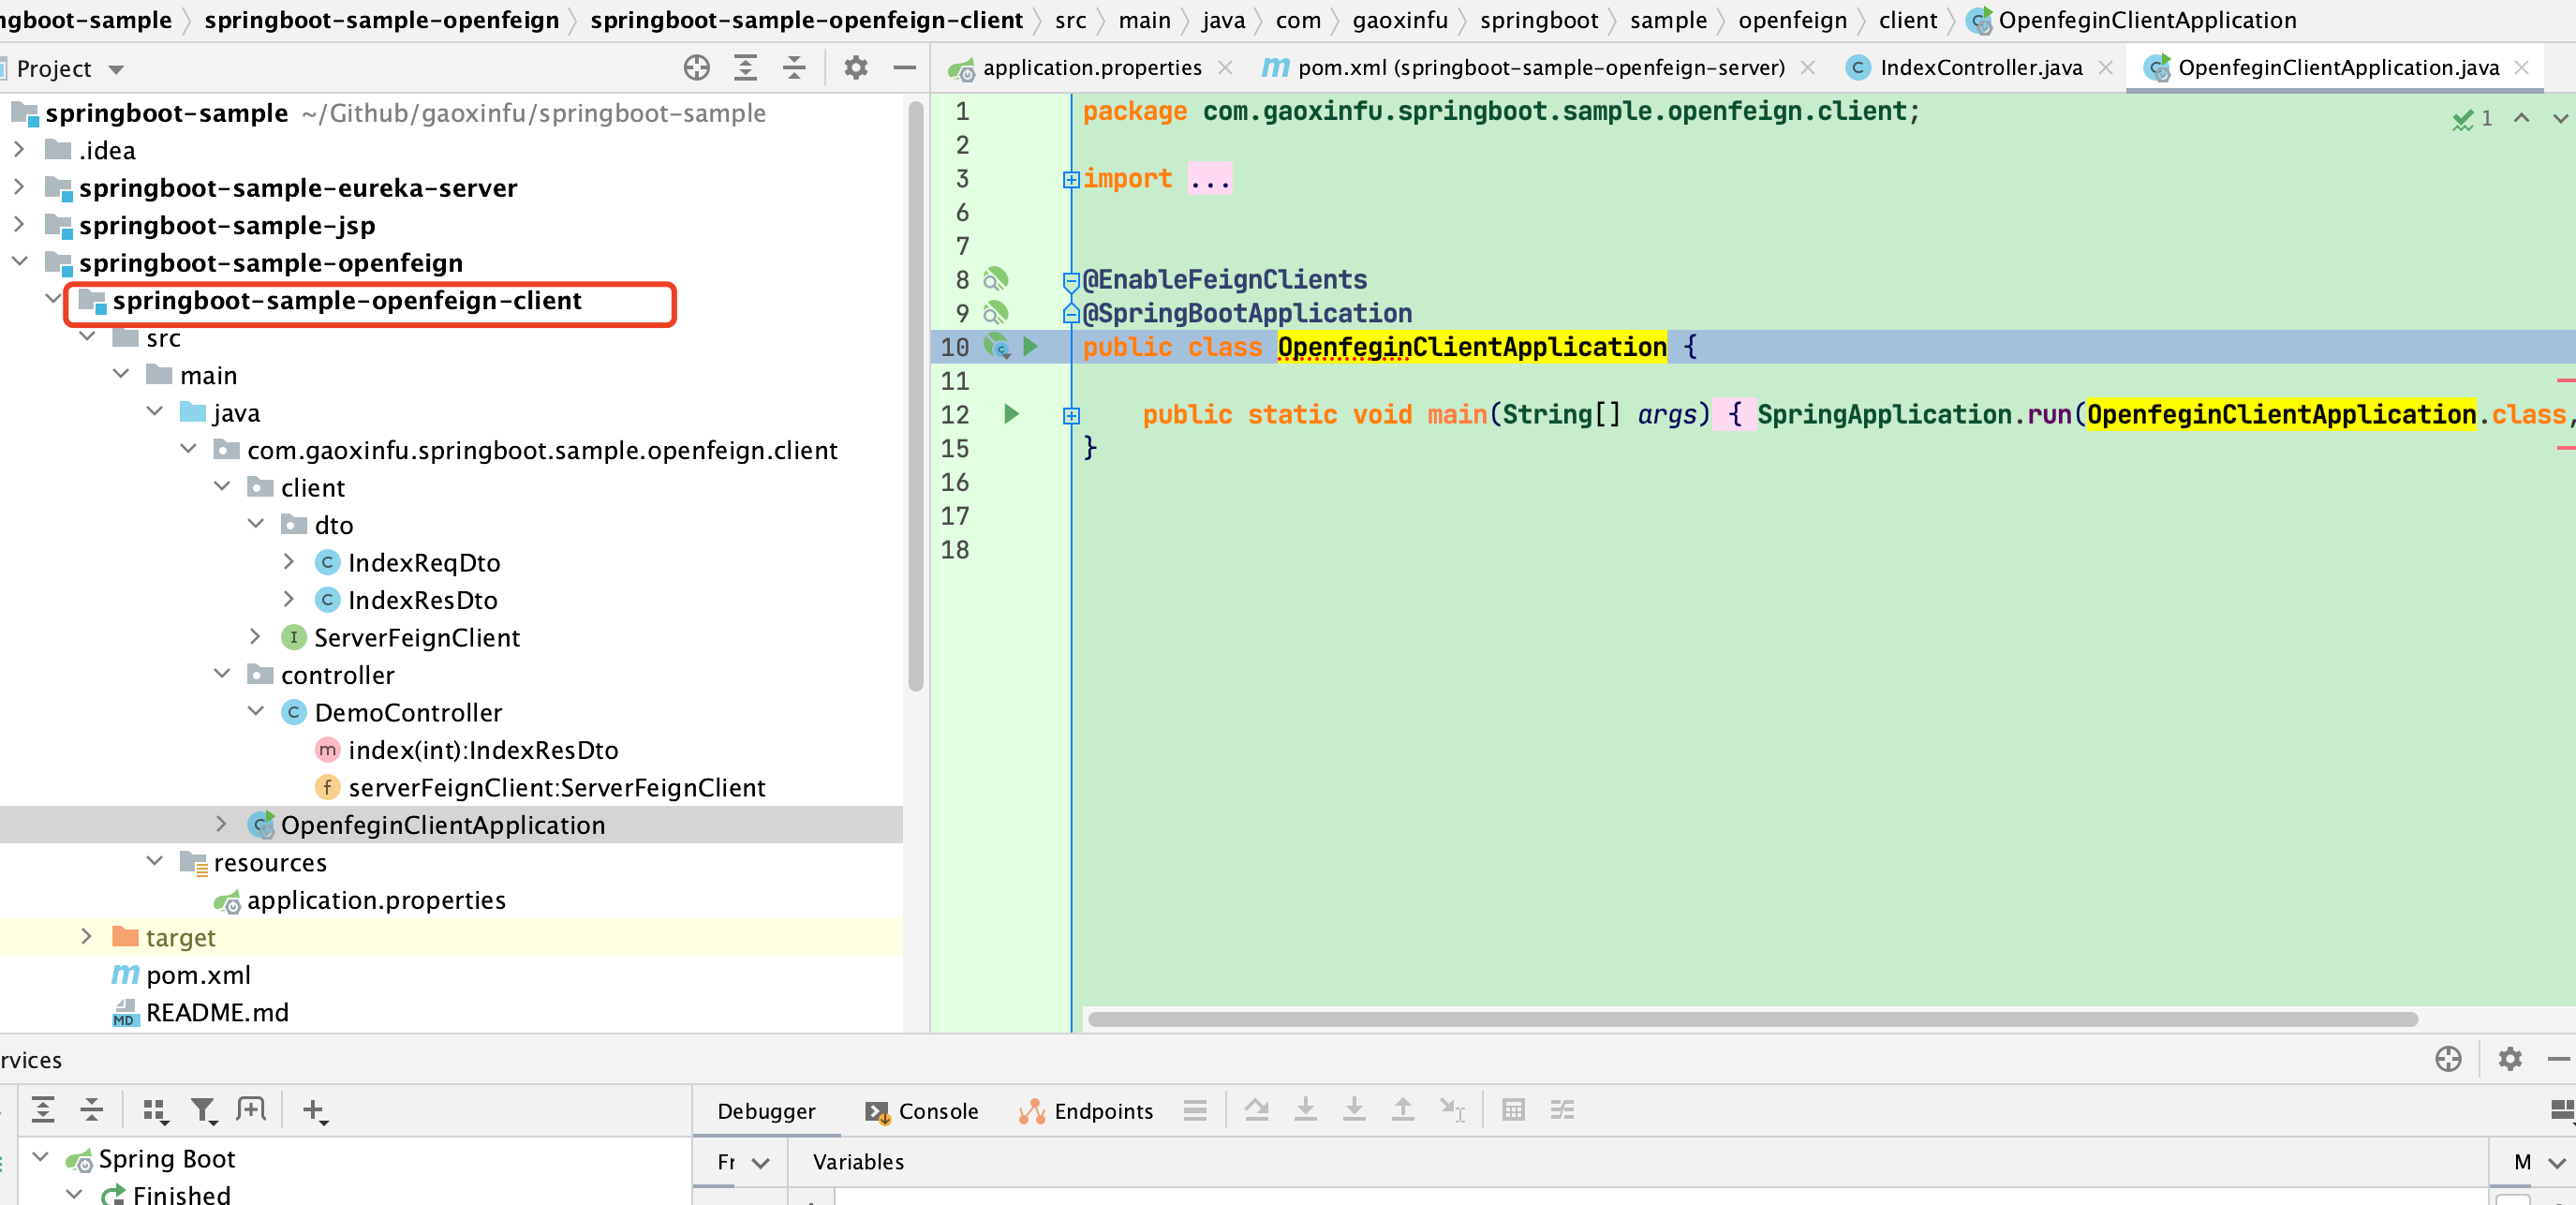Collapse the springboot-sample-openfeign-client folder

53,298
